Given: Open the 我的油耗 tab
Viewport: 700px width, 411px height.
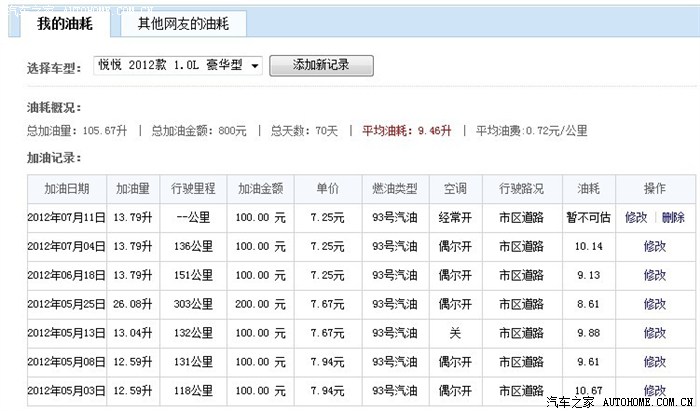Looking at the screenshot, I should pyautogui.click(x=65, y=23).
